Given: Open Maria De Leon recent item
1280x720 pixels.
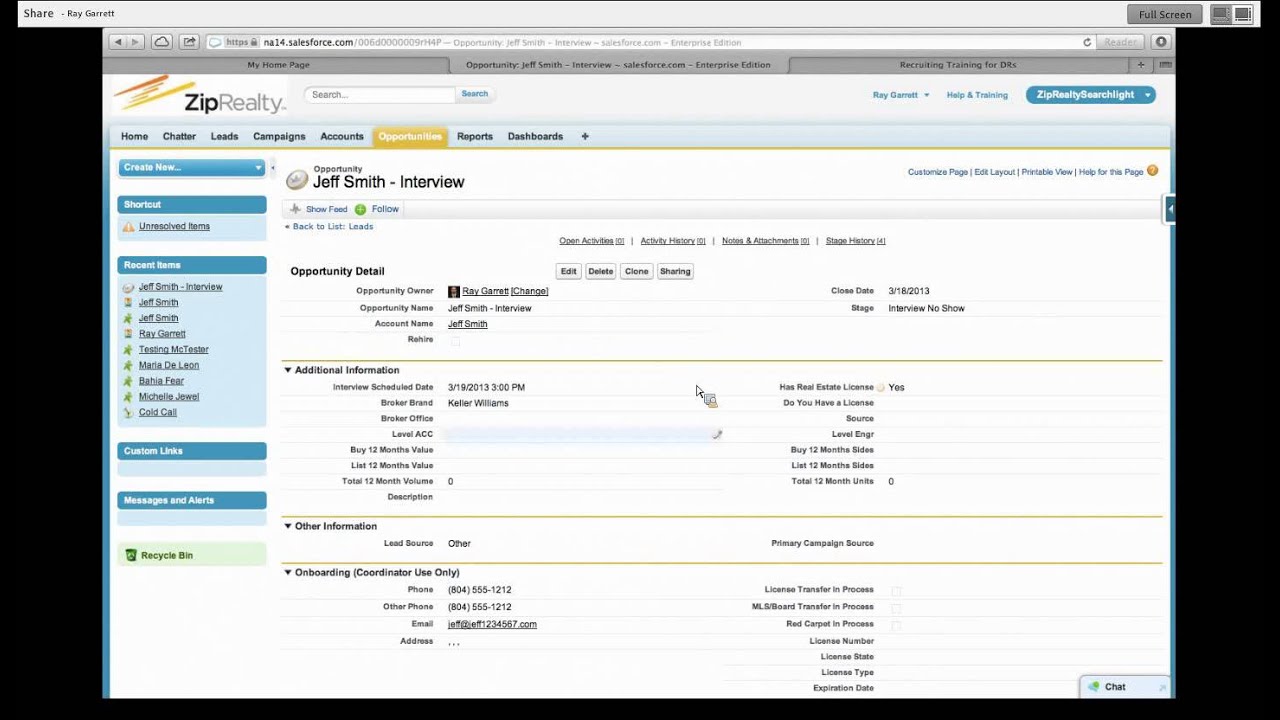Looking at the screenshot, I should click(x=169, y=365).
